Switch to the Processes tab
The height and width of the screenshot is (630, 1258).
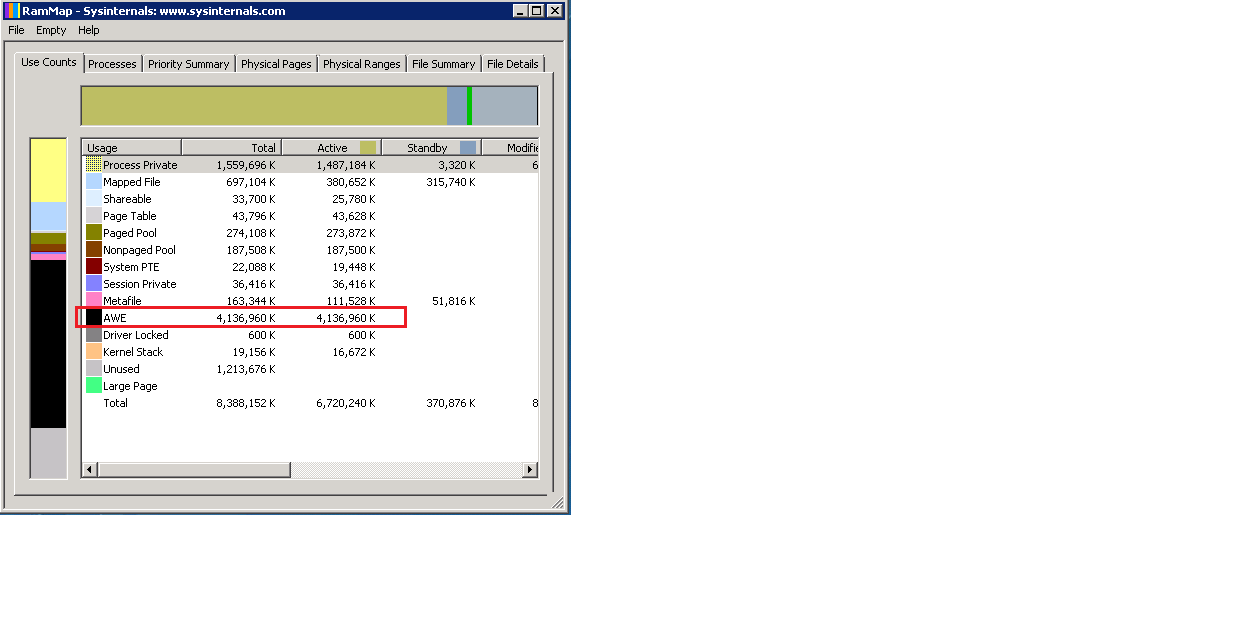coord(112,64)
